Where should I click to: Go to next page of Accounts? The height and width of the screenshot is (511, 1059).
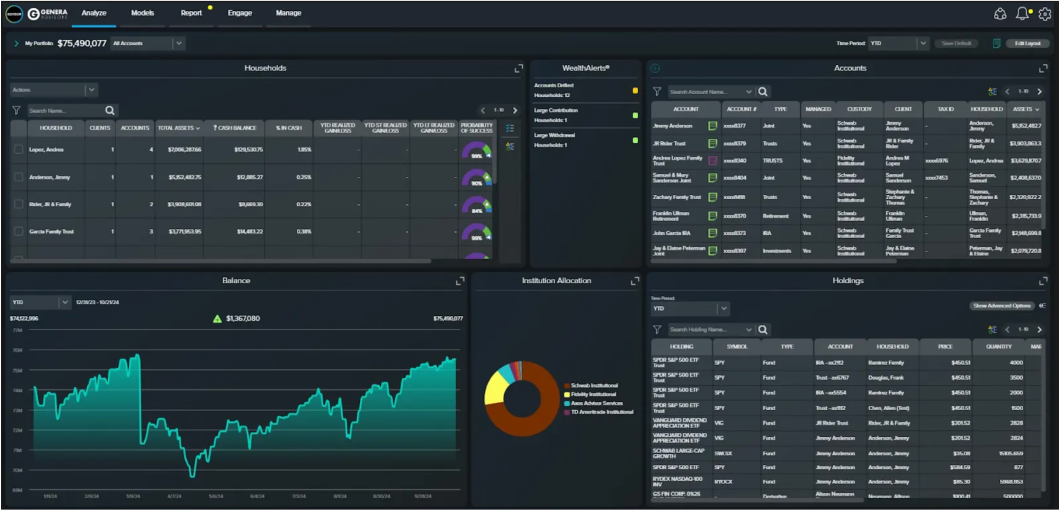point(1039,91)
